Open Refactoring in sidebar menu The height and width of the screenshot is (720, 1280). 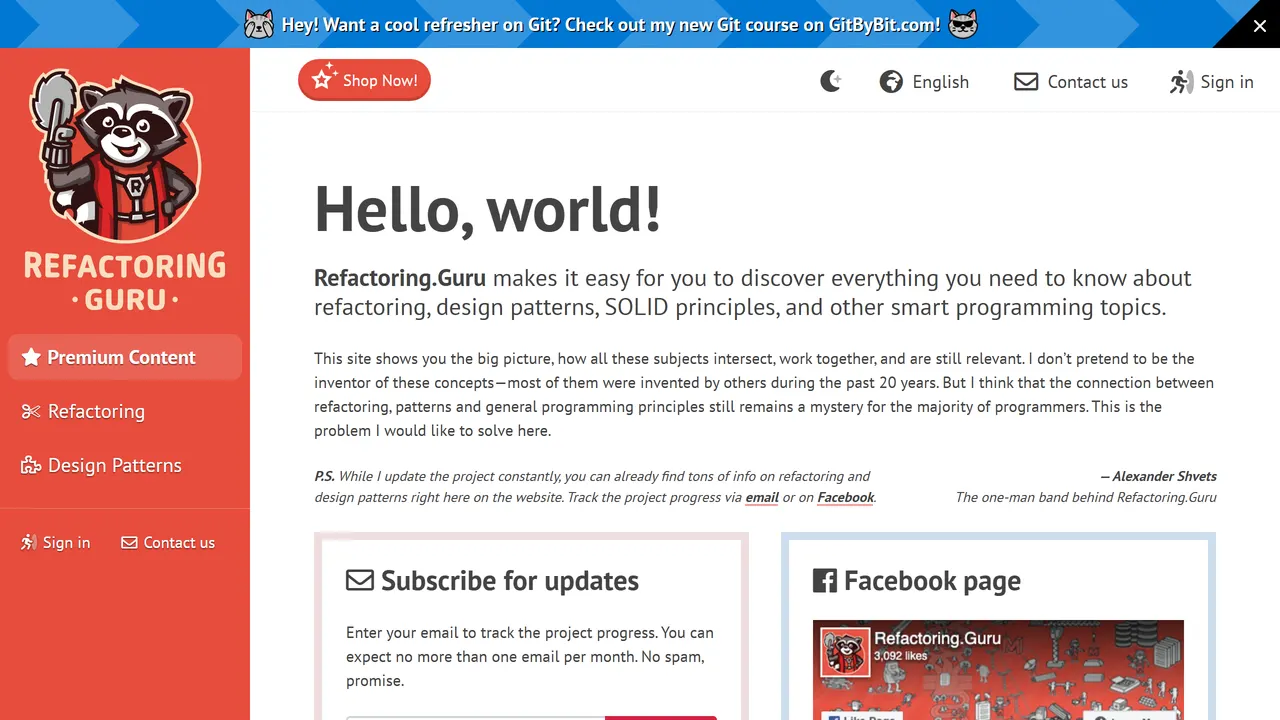pyautogui.click(x=125, y=411)
